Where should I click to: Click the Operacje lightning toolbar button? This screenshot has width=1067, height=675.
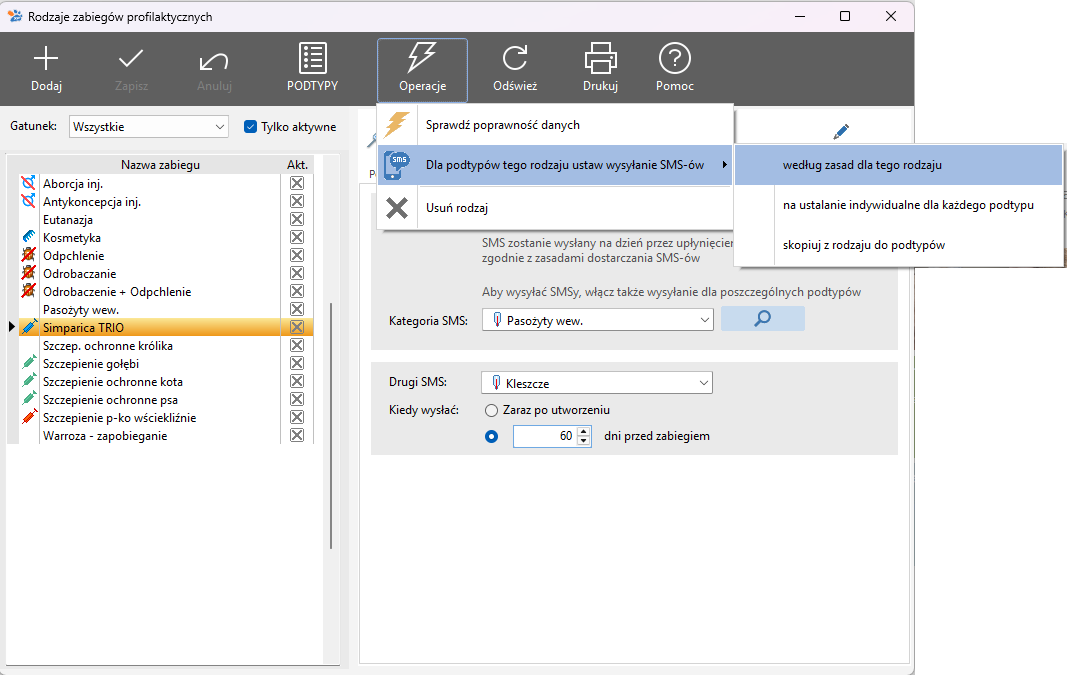coord(422,69)
